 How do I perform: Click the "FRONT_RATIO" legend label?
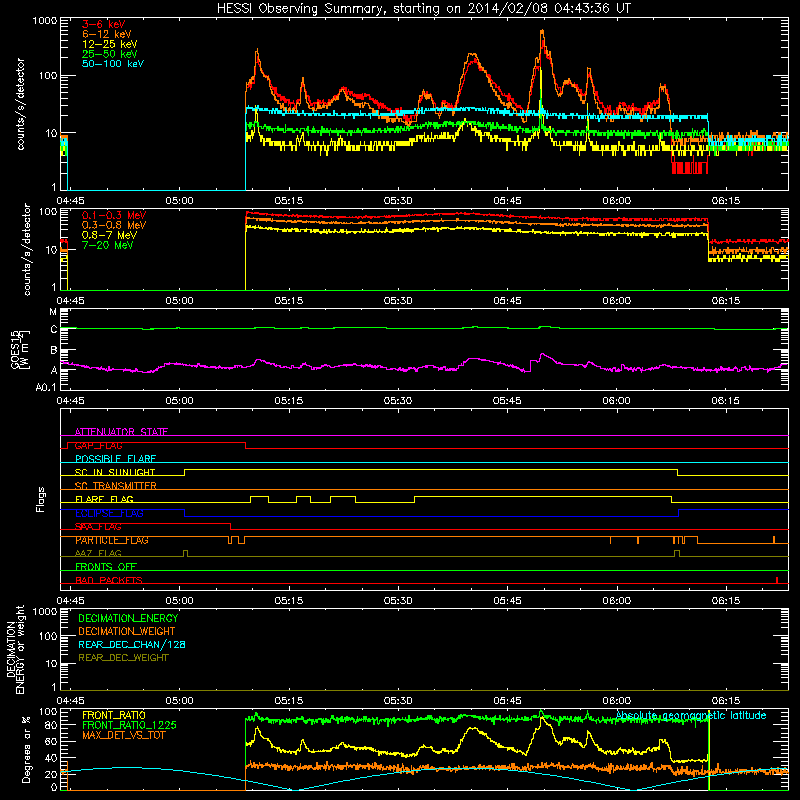[114, 715]
